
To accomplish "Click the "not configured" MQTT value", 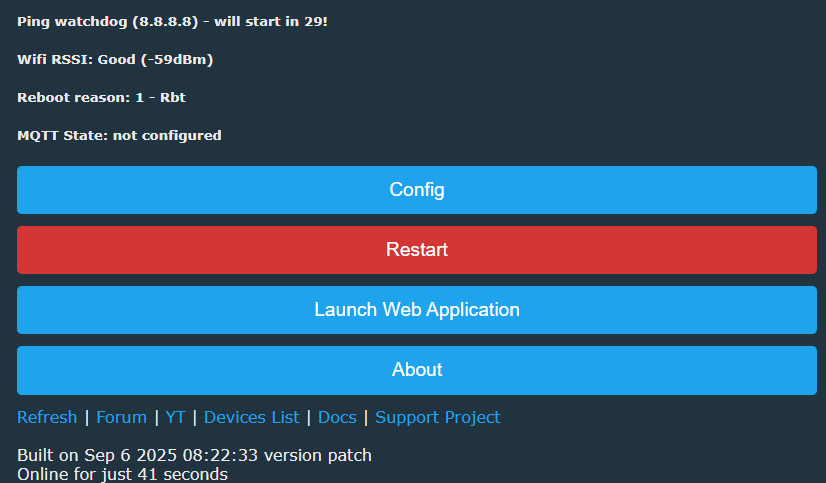I will pyautogui.click(x=167, y=135).
